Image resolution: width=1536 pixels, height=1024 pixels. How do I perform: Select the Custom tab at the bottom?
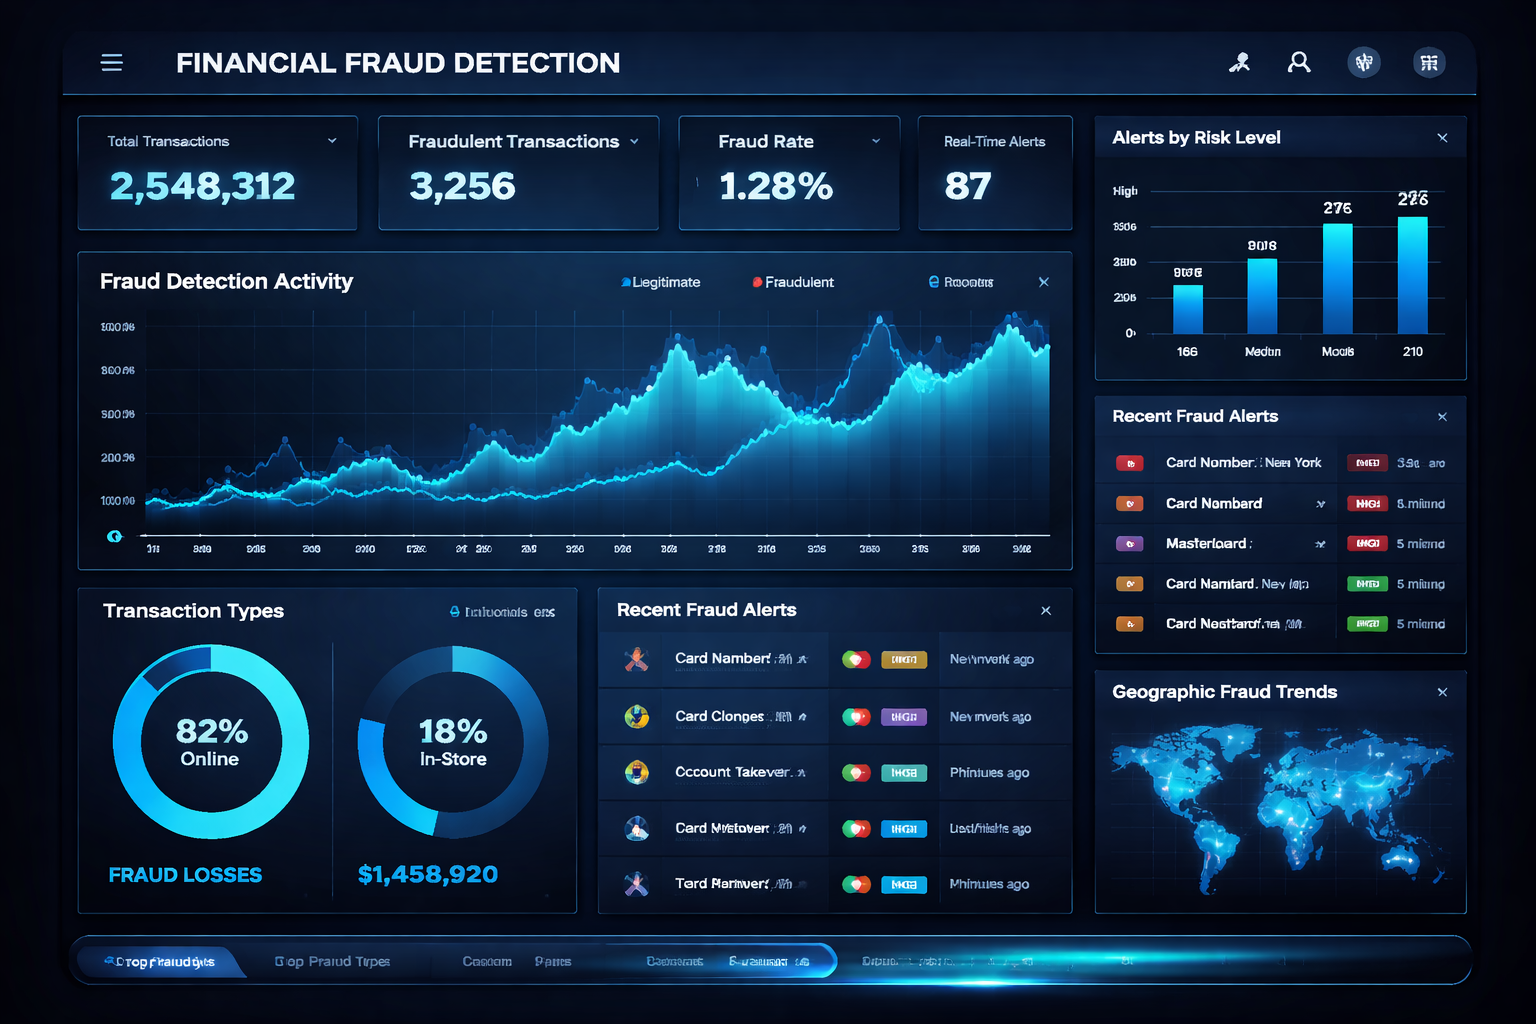pos(487,961)
